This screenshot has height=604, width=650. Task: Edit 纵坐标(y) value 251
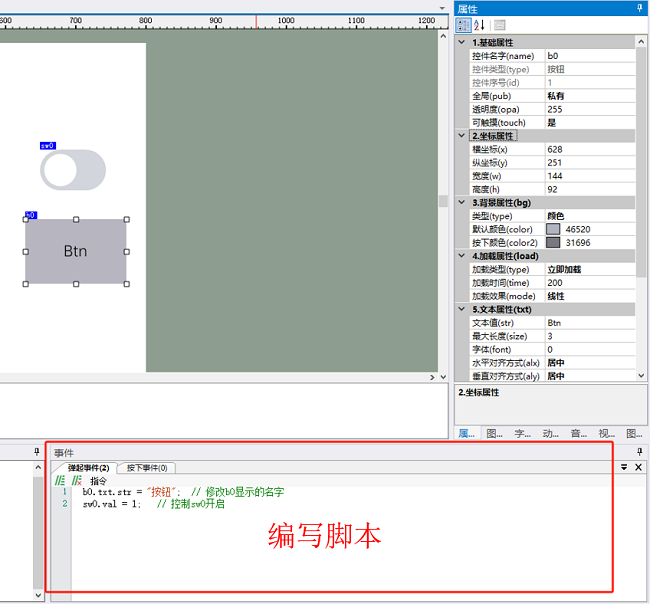(590, 163)
